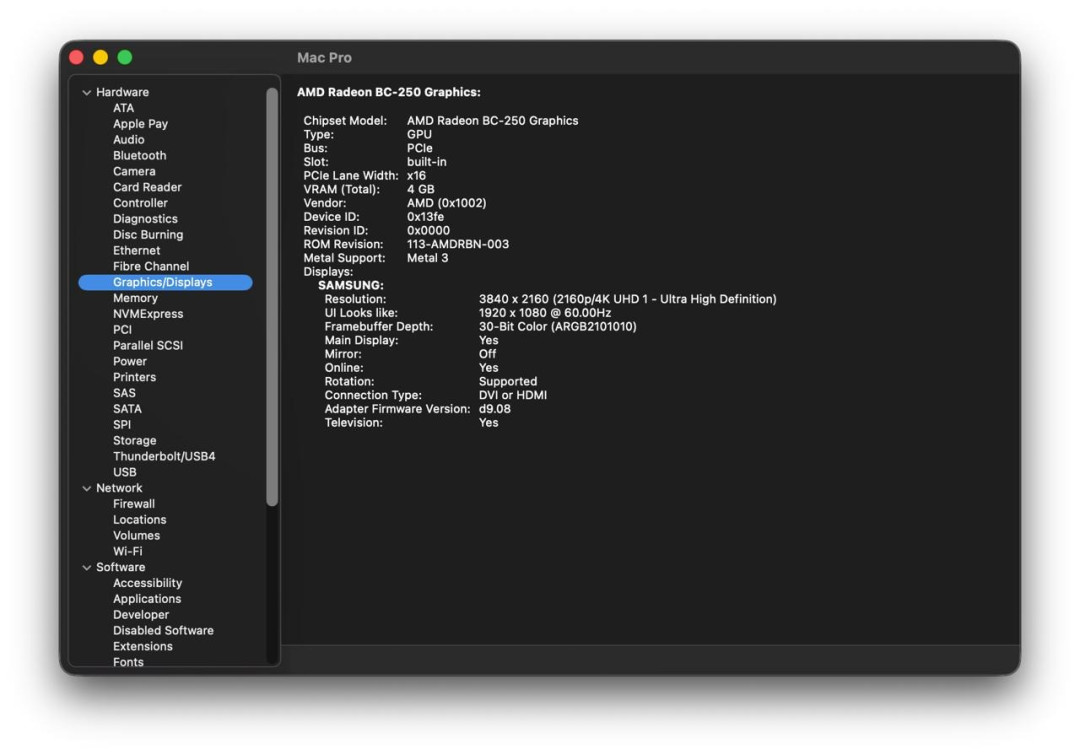This screenshot has height=754, width=1080.
Task: Select Accessibility under Software
Action: click(x=147, y=583)
